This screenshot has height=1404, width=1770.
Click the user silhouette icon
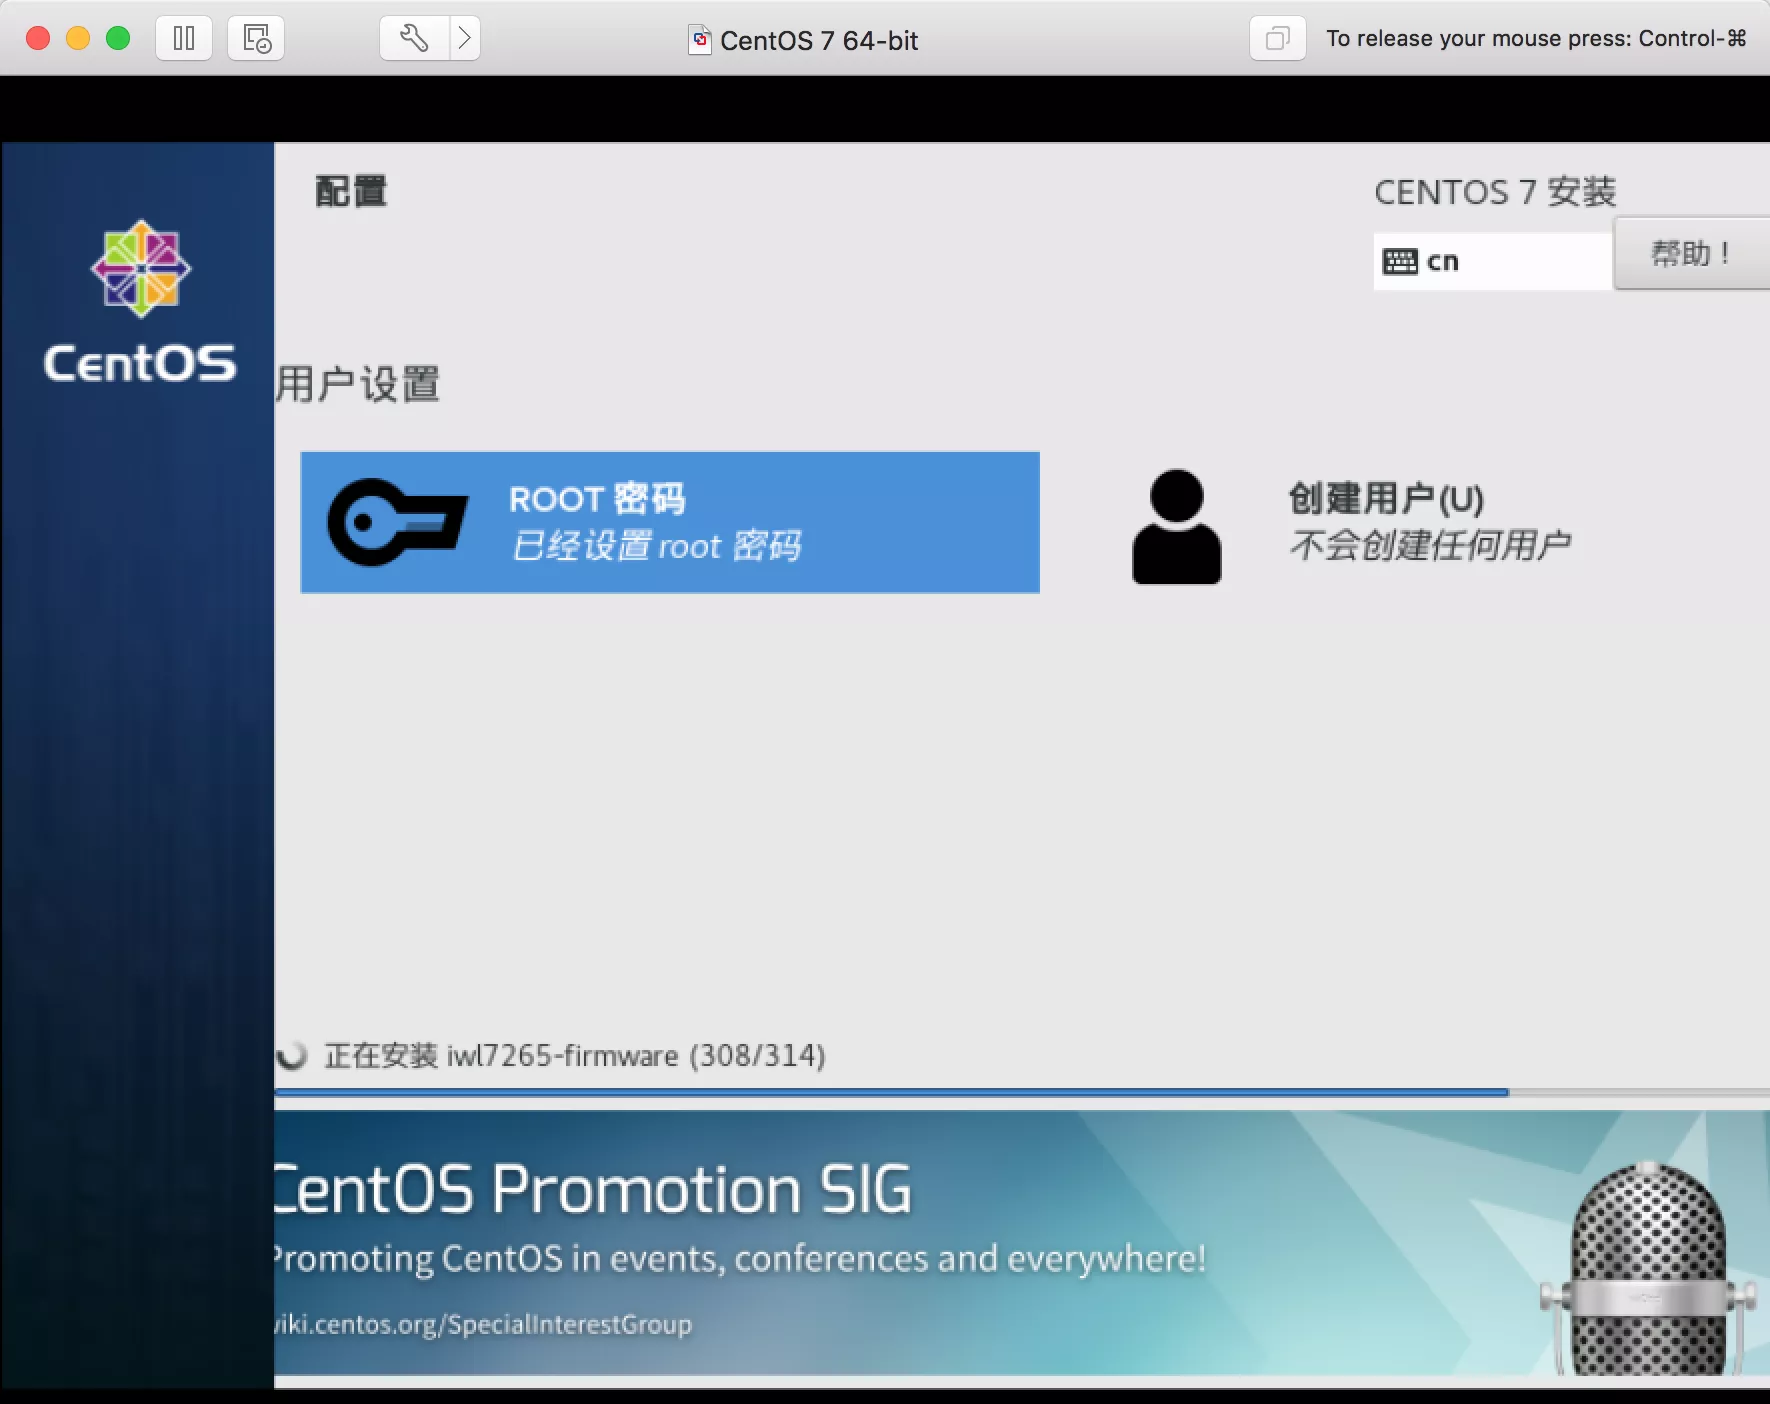click(x=1176, y=526)
